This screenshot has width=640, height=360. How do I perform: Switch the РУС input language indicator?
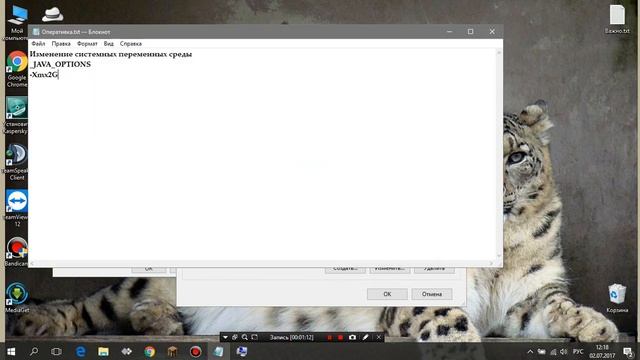tap(578, 351)
